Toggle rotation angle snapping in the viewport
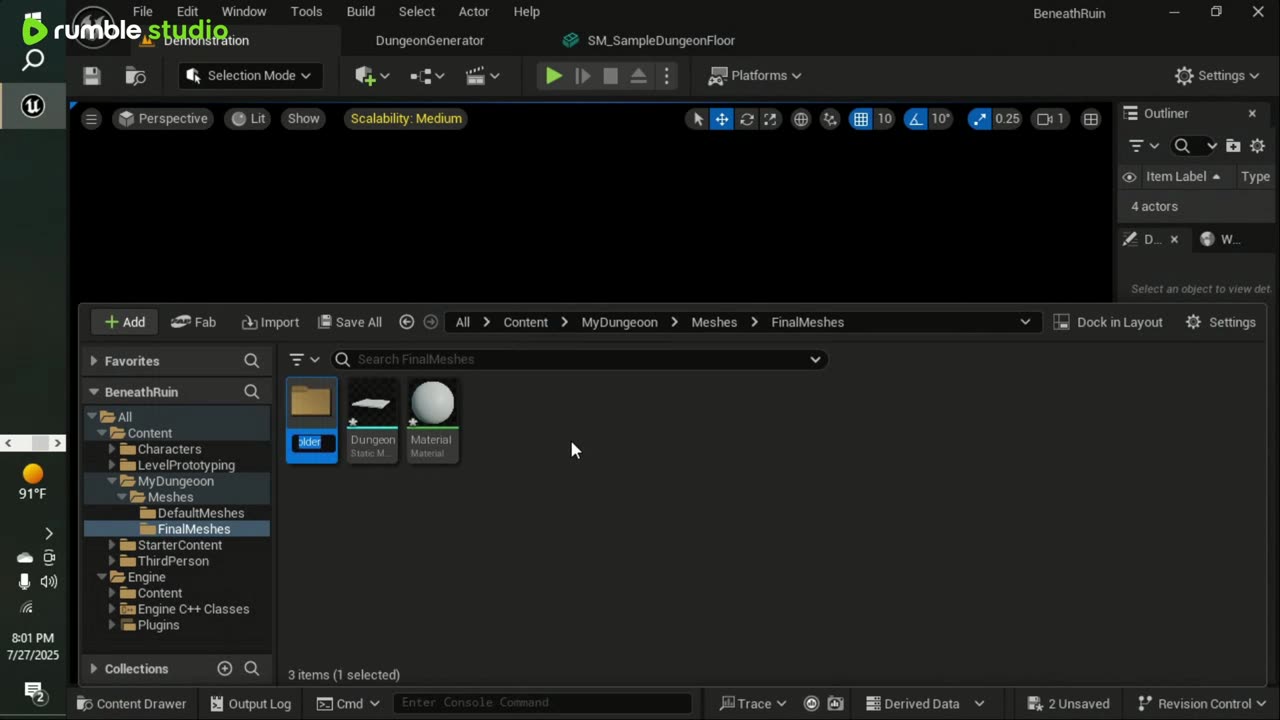Image resolution: width=1280 pixels, height=720 pixels. pyautogui.click(x=915, y=119)
